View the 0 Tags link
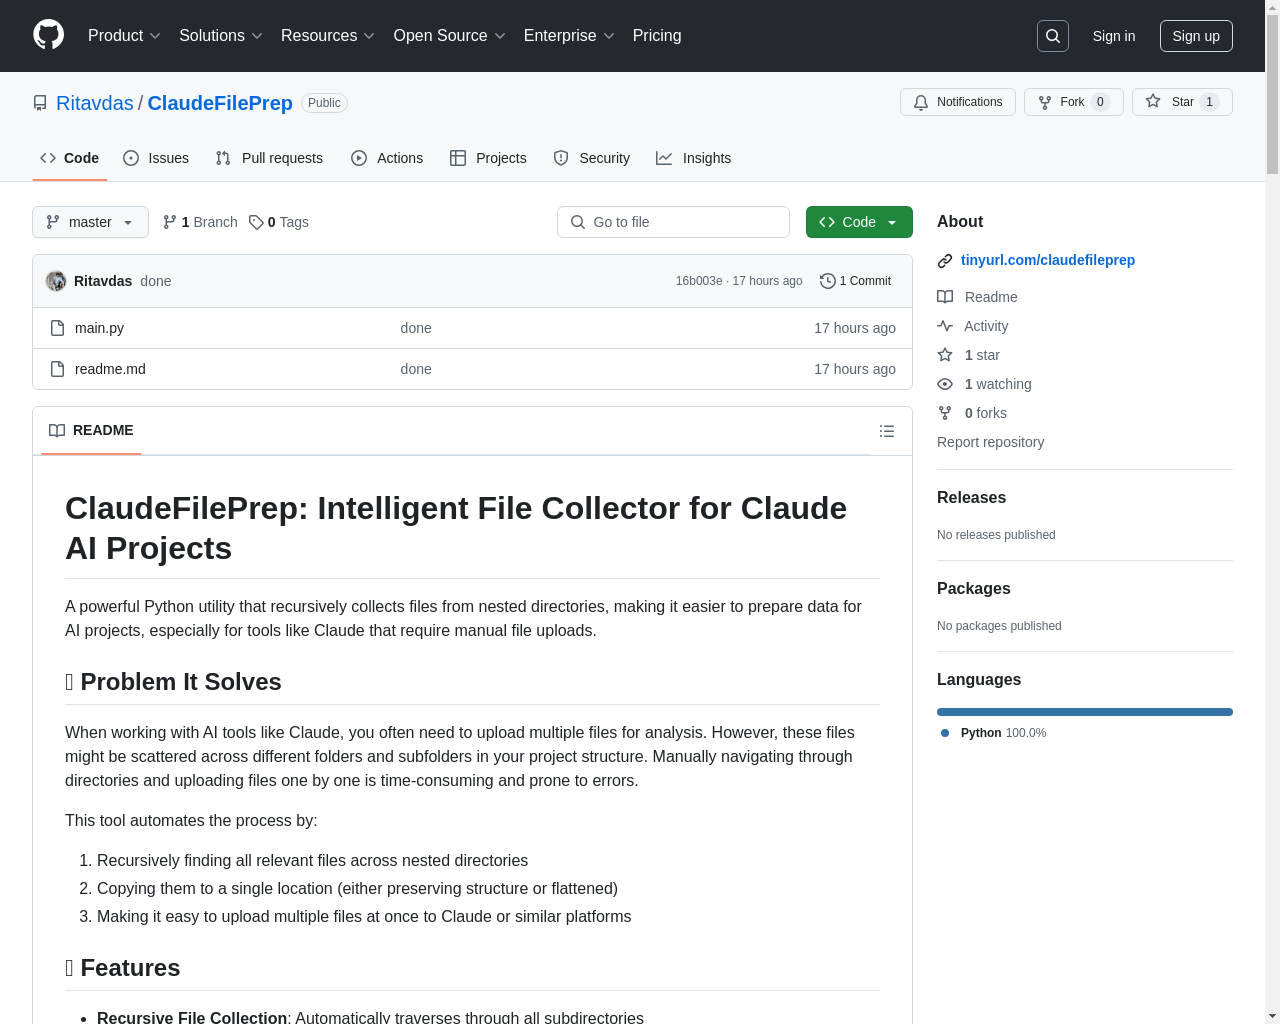This screenshot has width=1280, height=1024. (x=279, y=222)
